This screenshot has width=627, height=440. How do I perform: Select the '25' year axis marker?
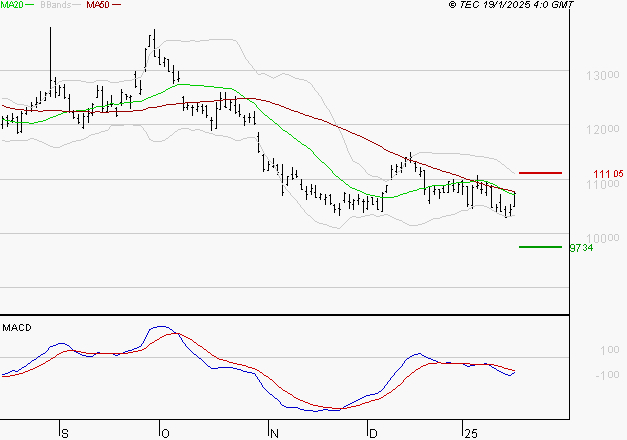pyautogui.click(x=469, y=432)
